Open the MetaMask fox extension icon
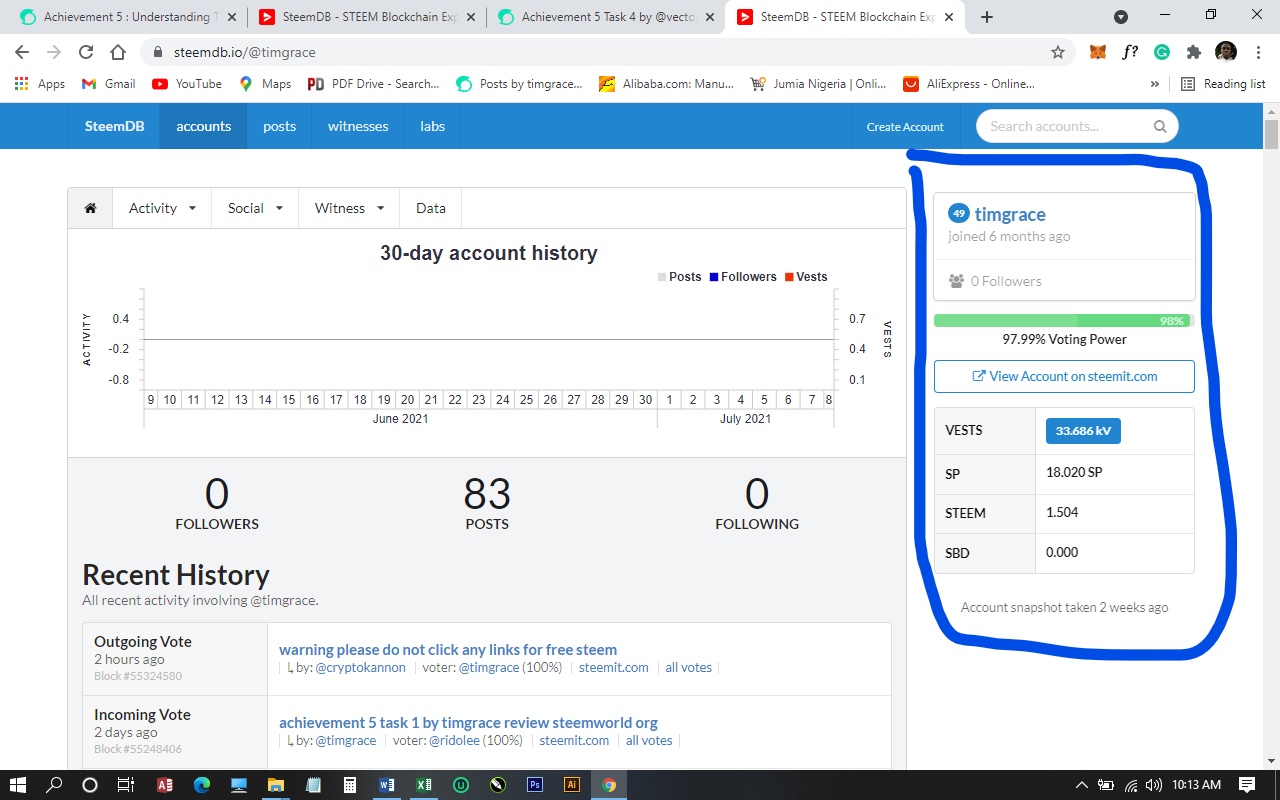This screenshot has width=1280, height=800. click(x=1097, y=52)
